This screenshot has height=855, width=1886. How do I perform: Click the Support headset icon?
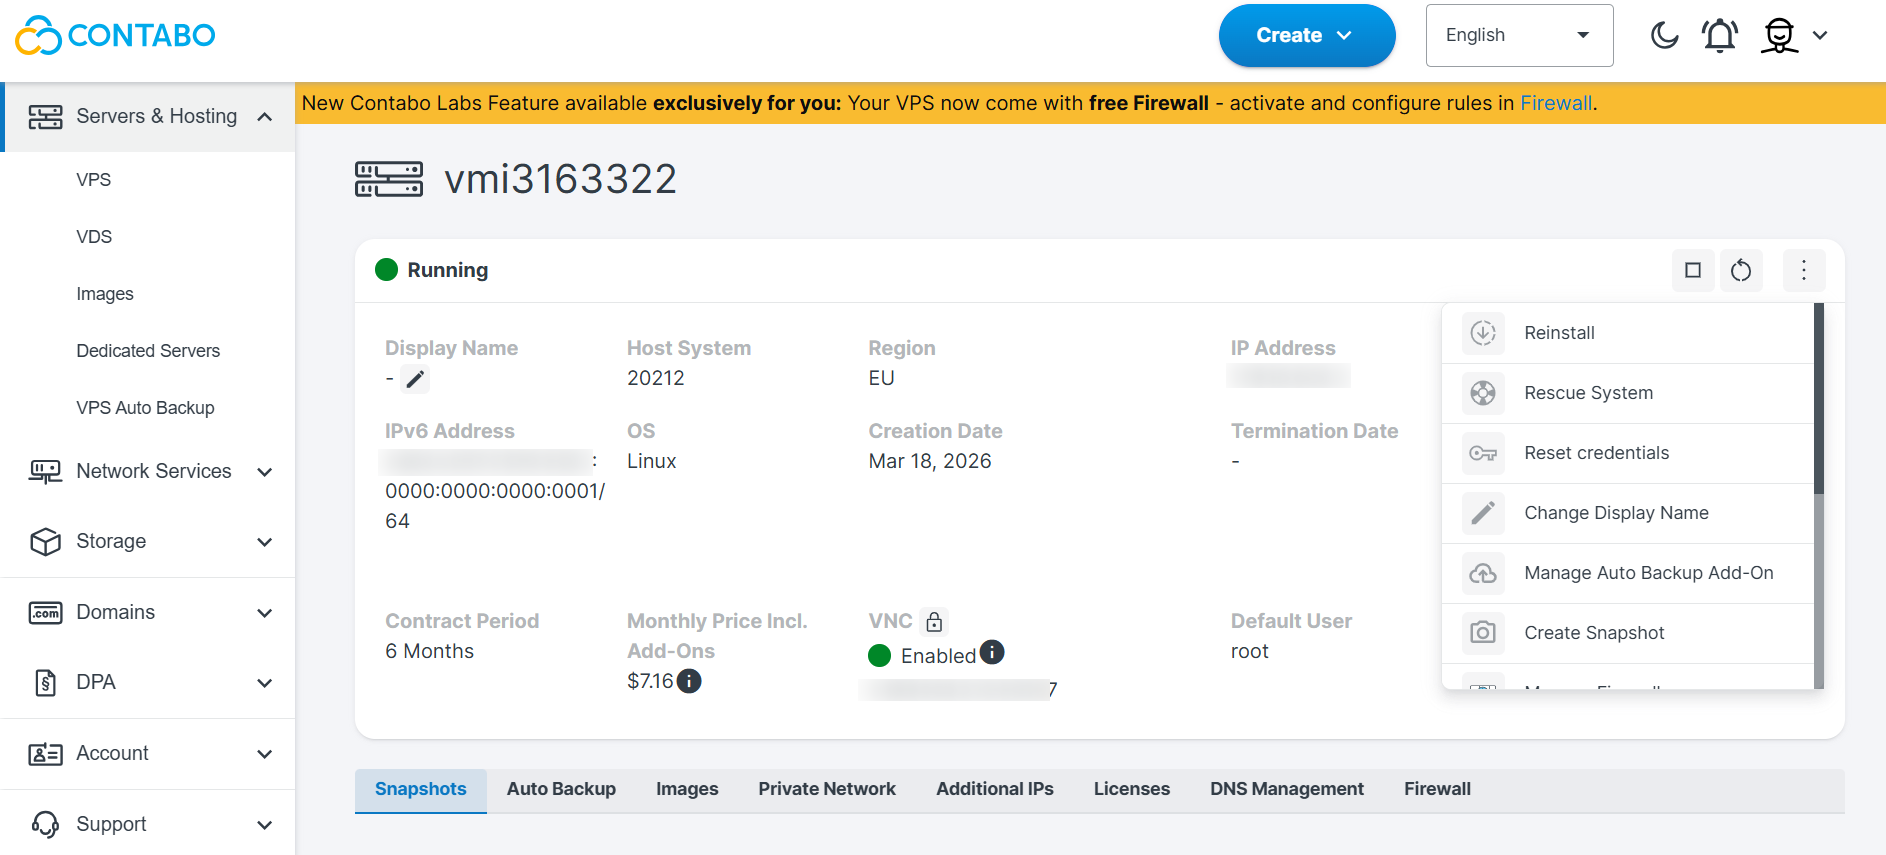point(45,825)
